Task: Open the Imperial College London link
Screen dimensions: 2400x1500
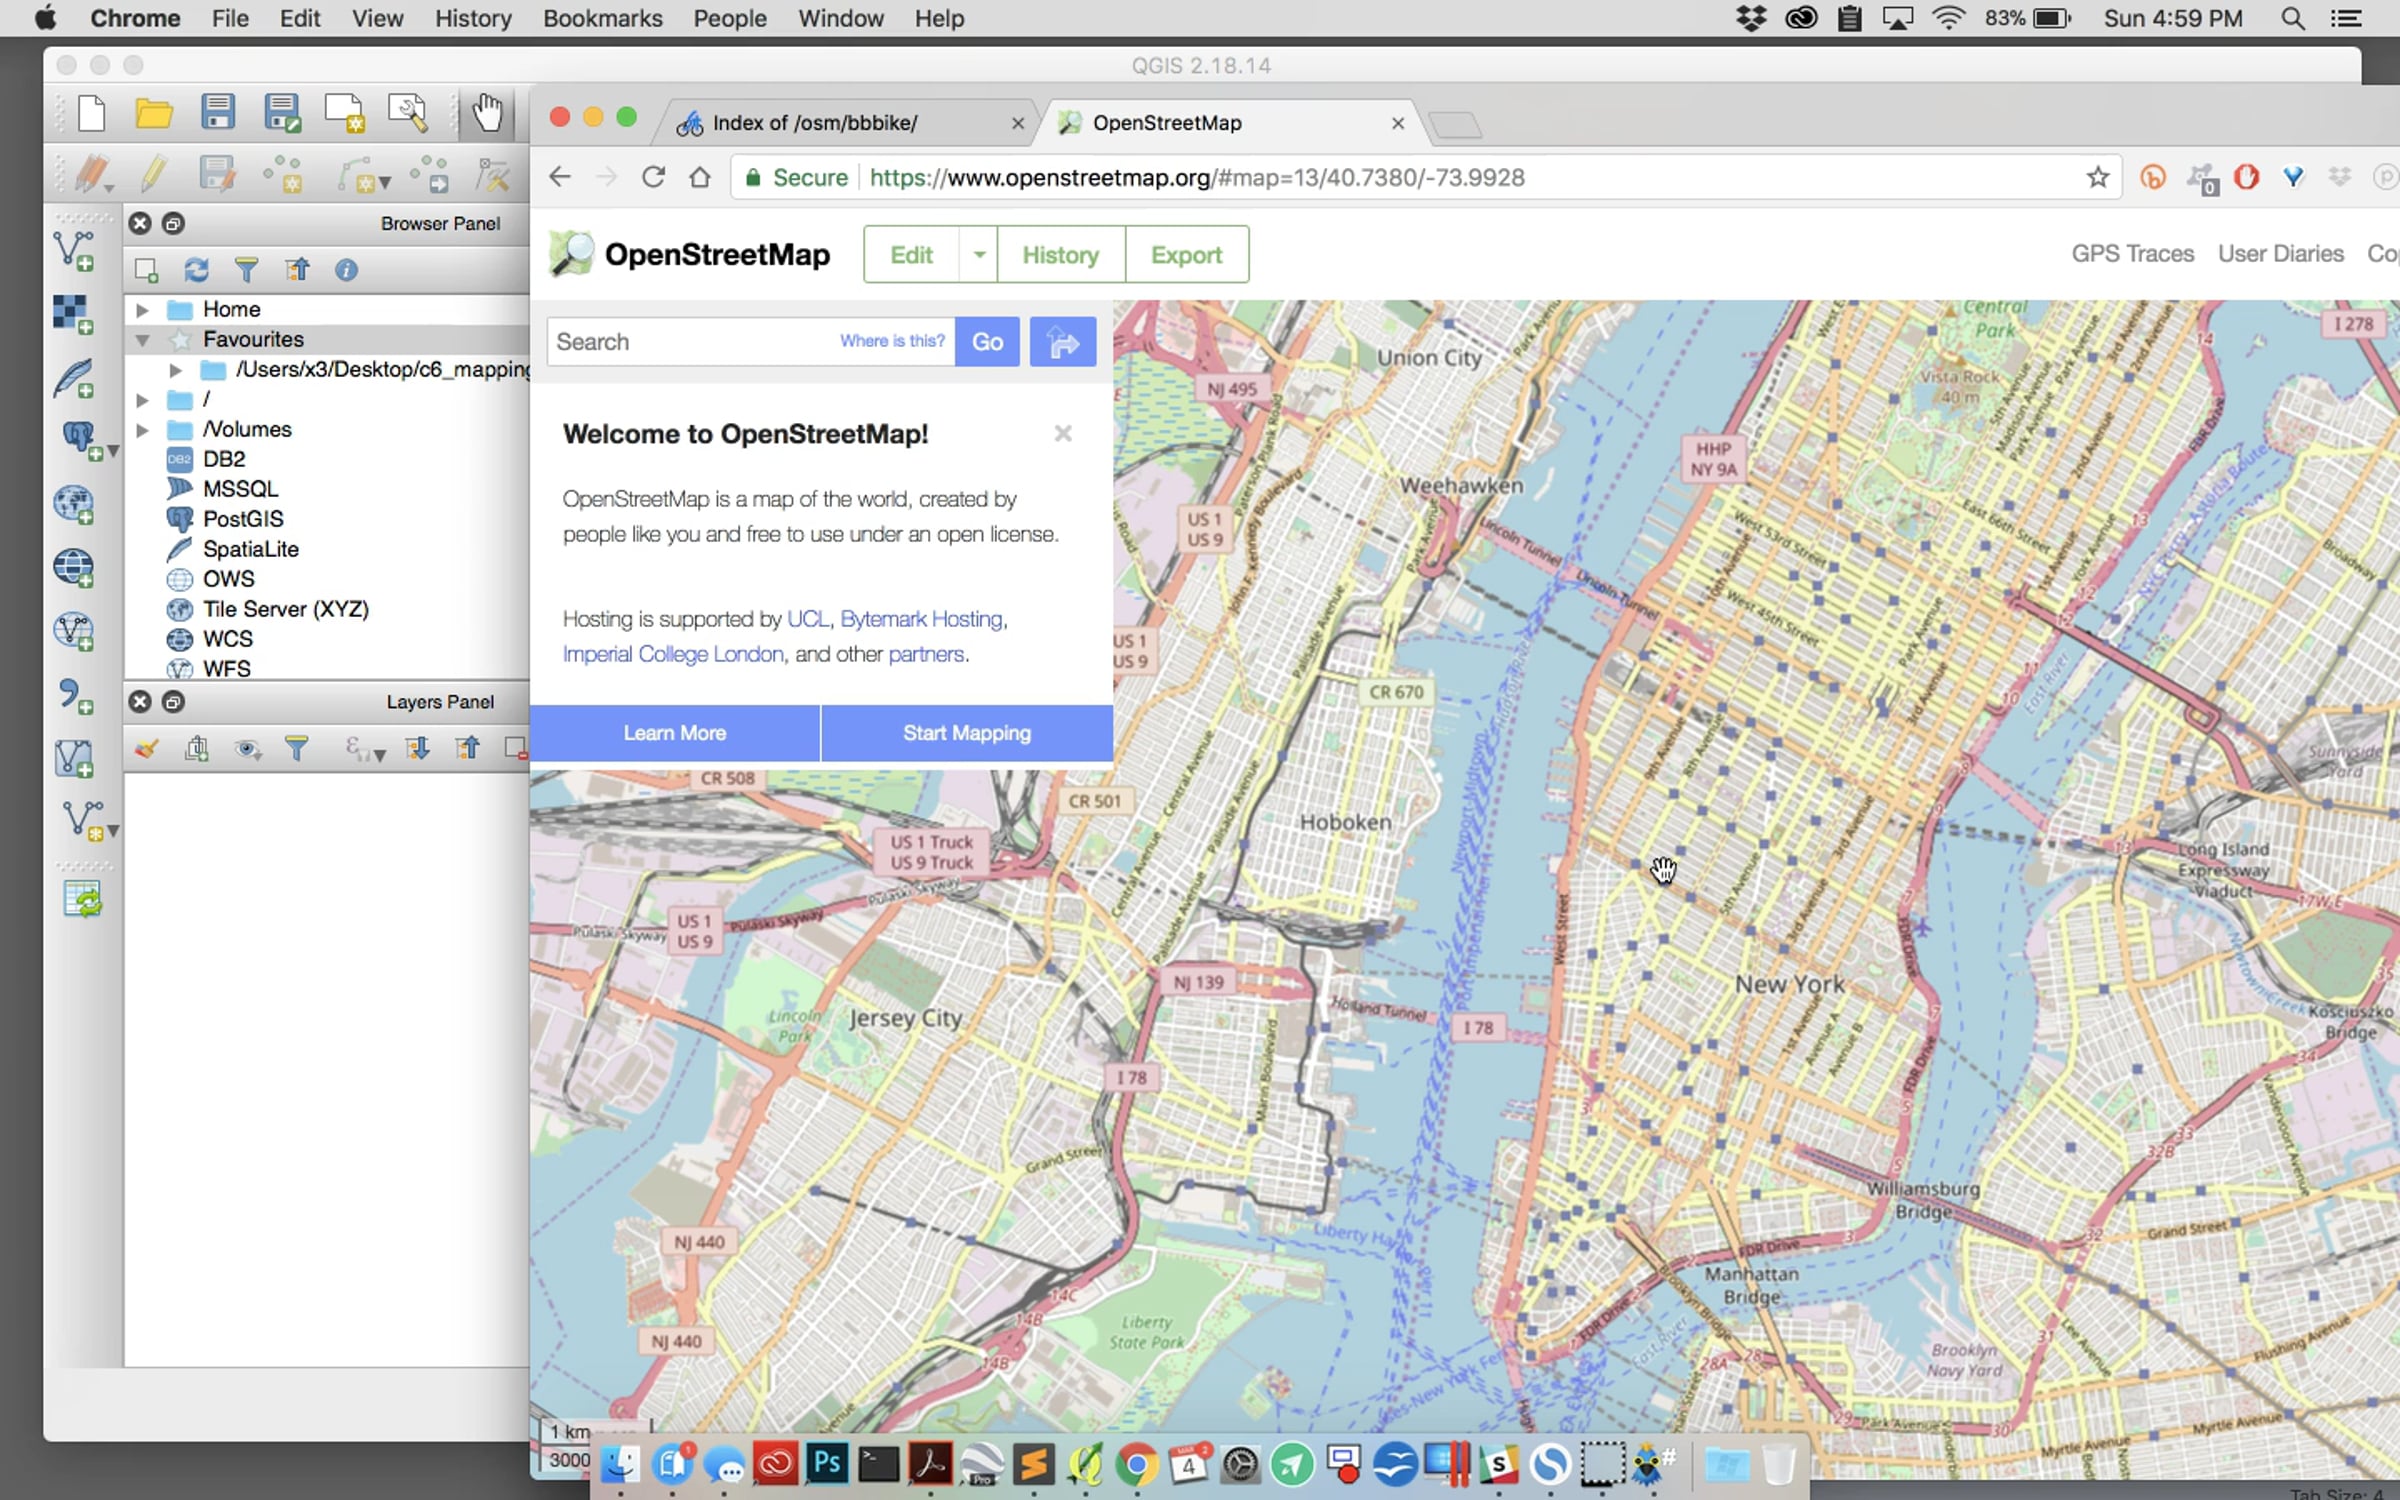Action: pyautogui.click(x=673, y=654)
